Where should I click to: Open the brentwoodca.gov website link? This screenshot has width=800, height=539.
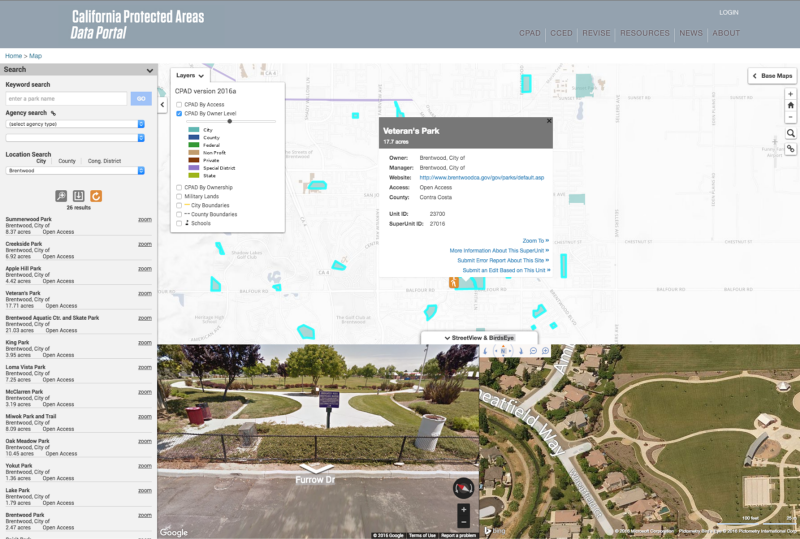coord(482,178)
